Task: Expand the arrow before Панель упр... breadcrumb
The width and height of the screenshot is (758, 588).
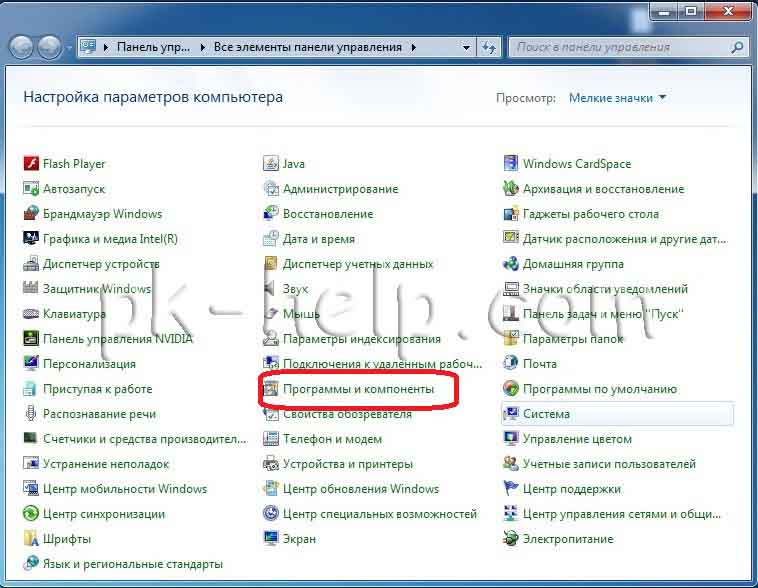Action: click(106, 47)
